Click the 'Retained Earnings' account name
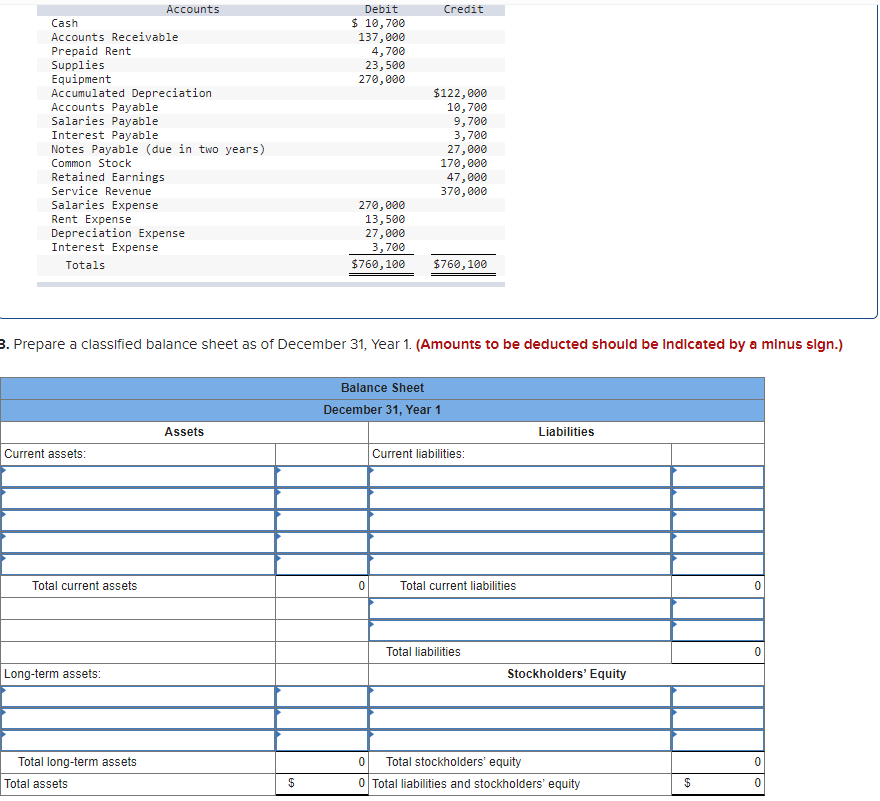This screenshot has height=801, width=880. [108, 177]
